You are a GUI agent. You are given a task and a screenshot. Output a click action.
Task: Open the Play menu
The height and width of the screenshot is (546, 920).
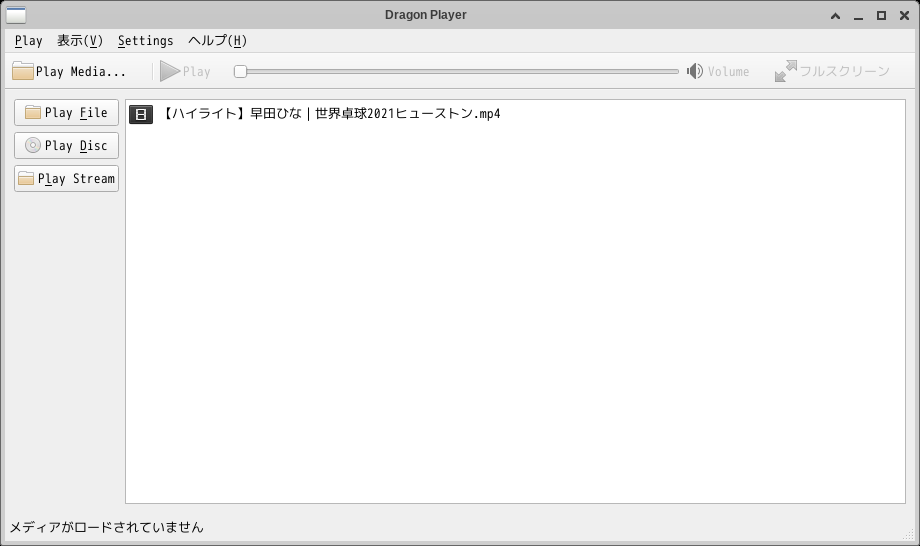pos(28,40)
